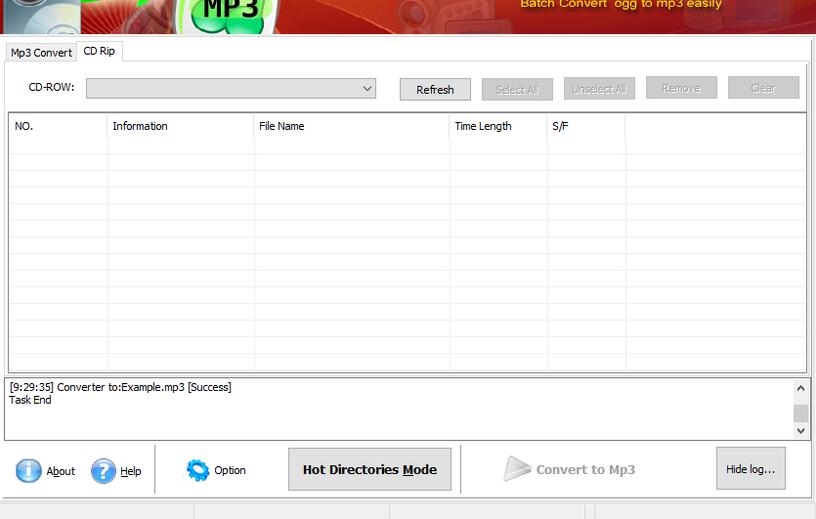816x519 pixels.
Task: Open Help via question mark icon
Action: click(x=103, y=471)
